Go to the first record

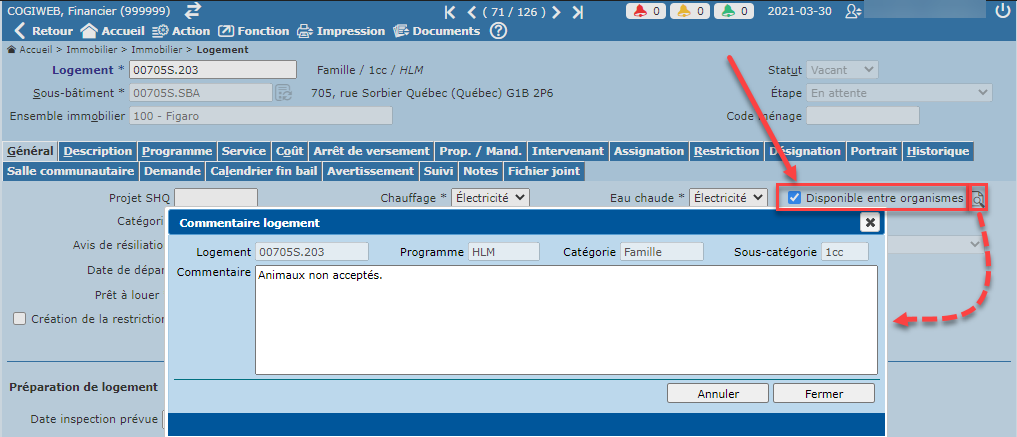(x=451, y=12)
